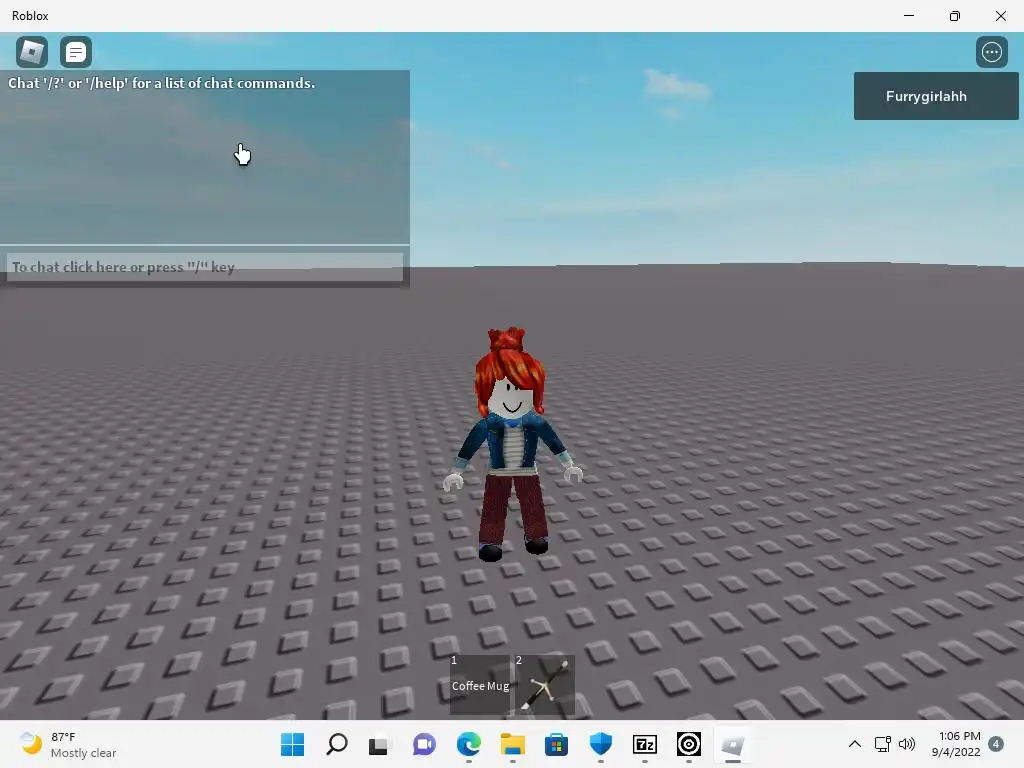
Task: Open the volume speaker tray icon
Action: tap(906, 744)
